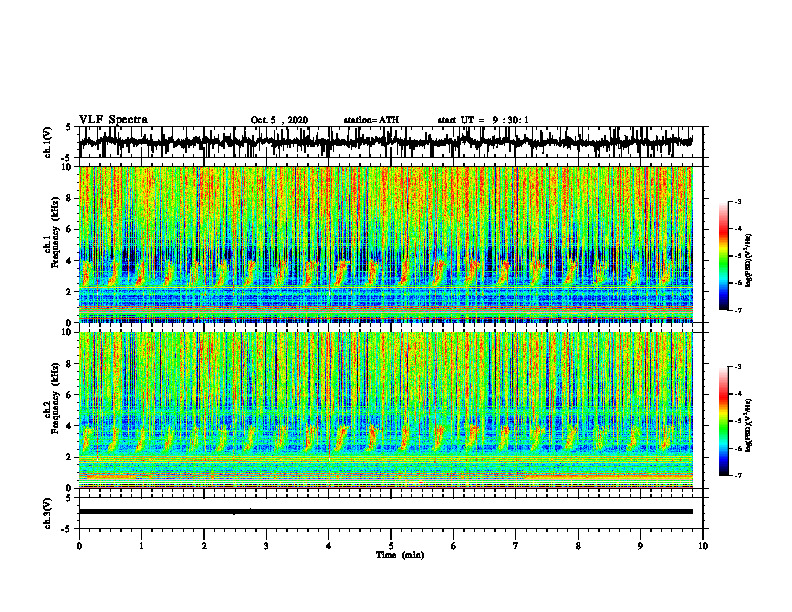Click the "2" kHz tick of ch.2 spectrogram
The image size is (792, 612).
click(x=71, y=457)
